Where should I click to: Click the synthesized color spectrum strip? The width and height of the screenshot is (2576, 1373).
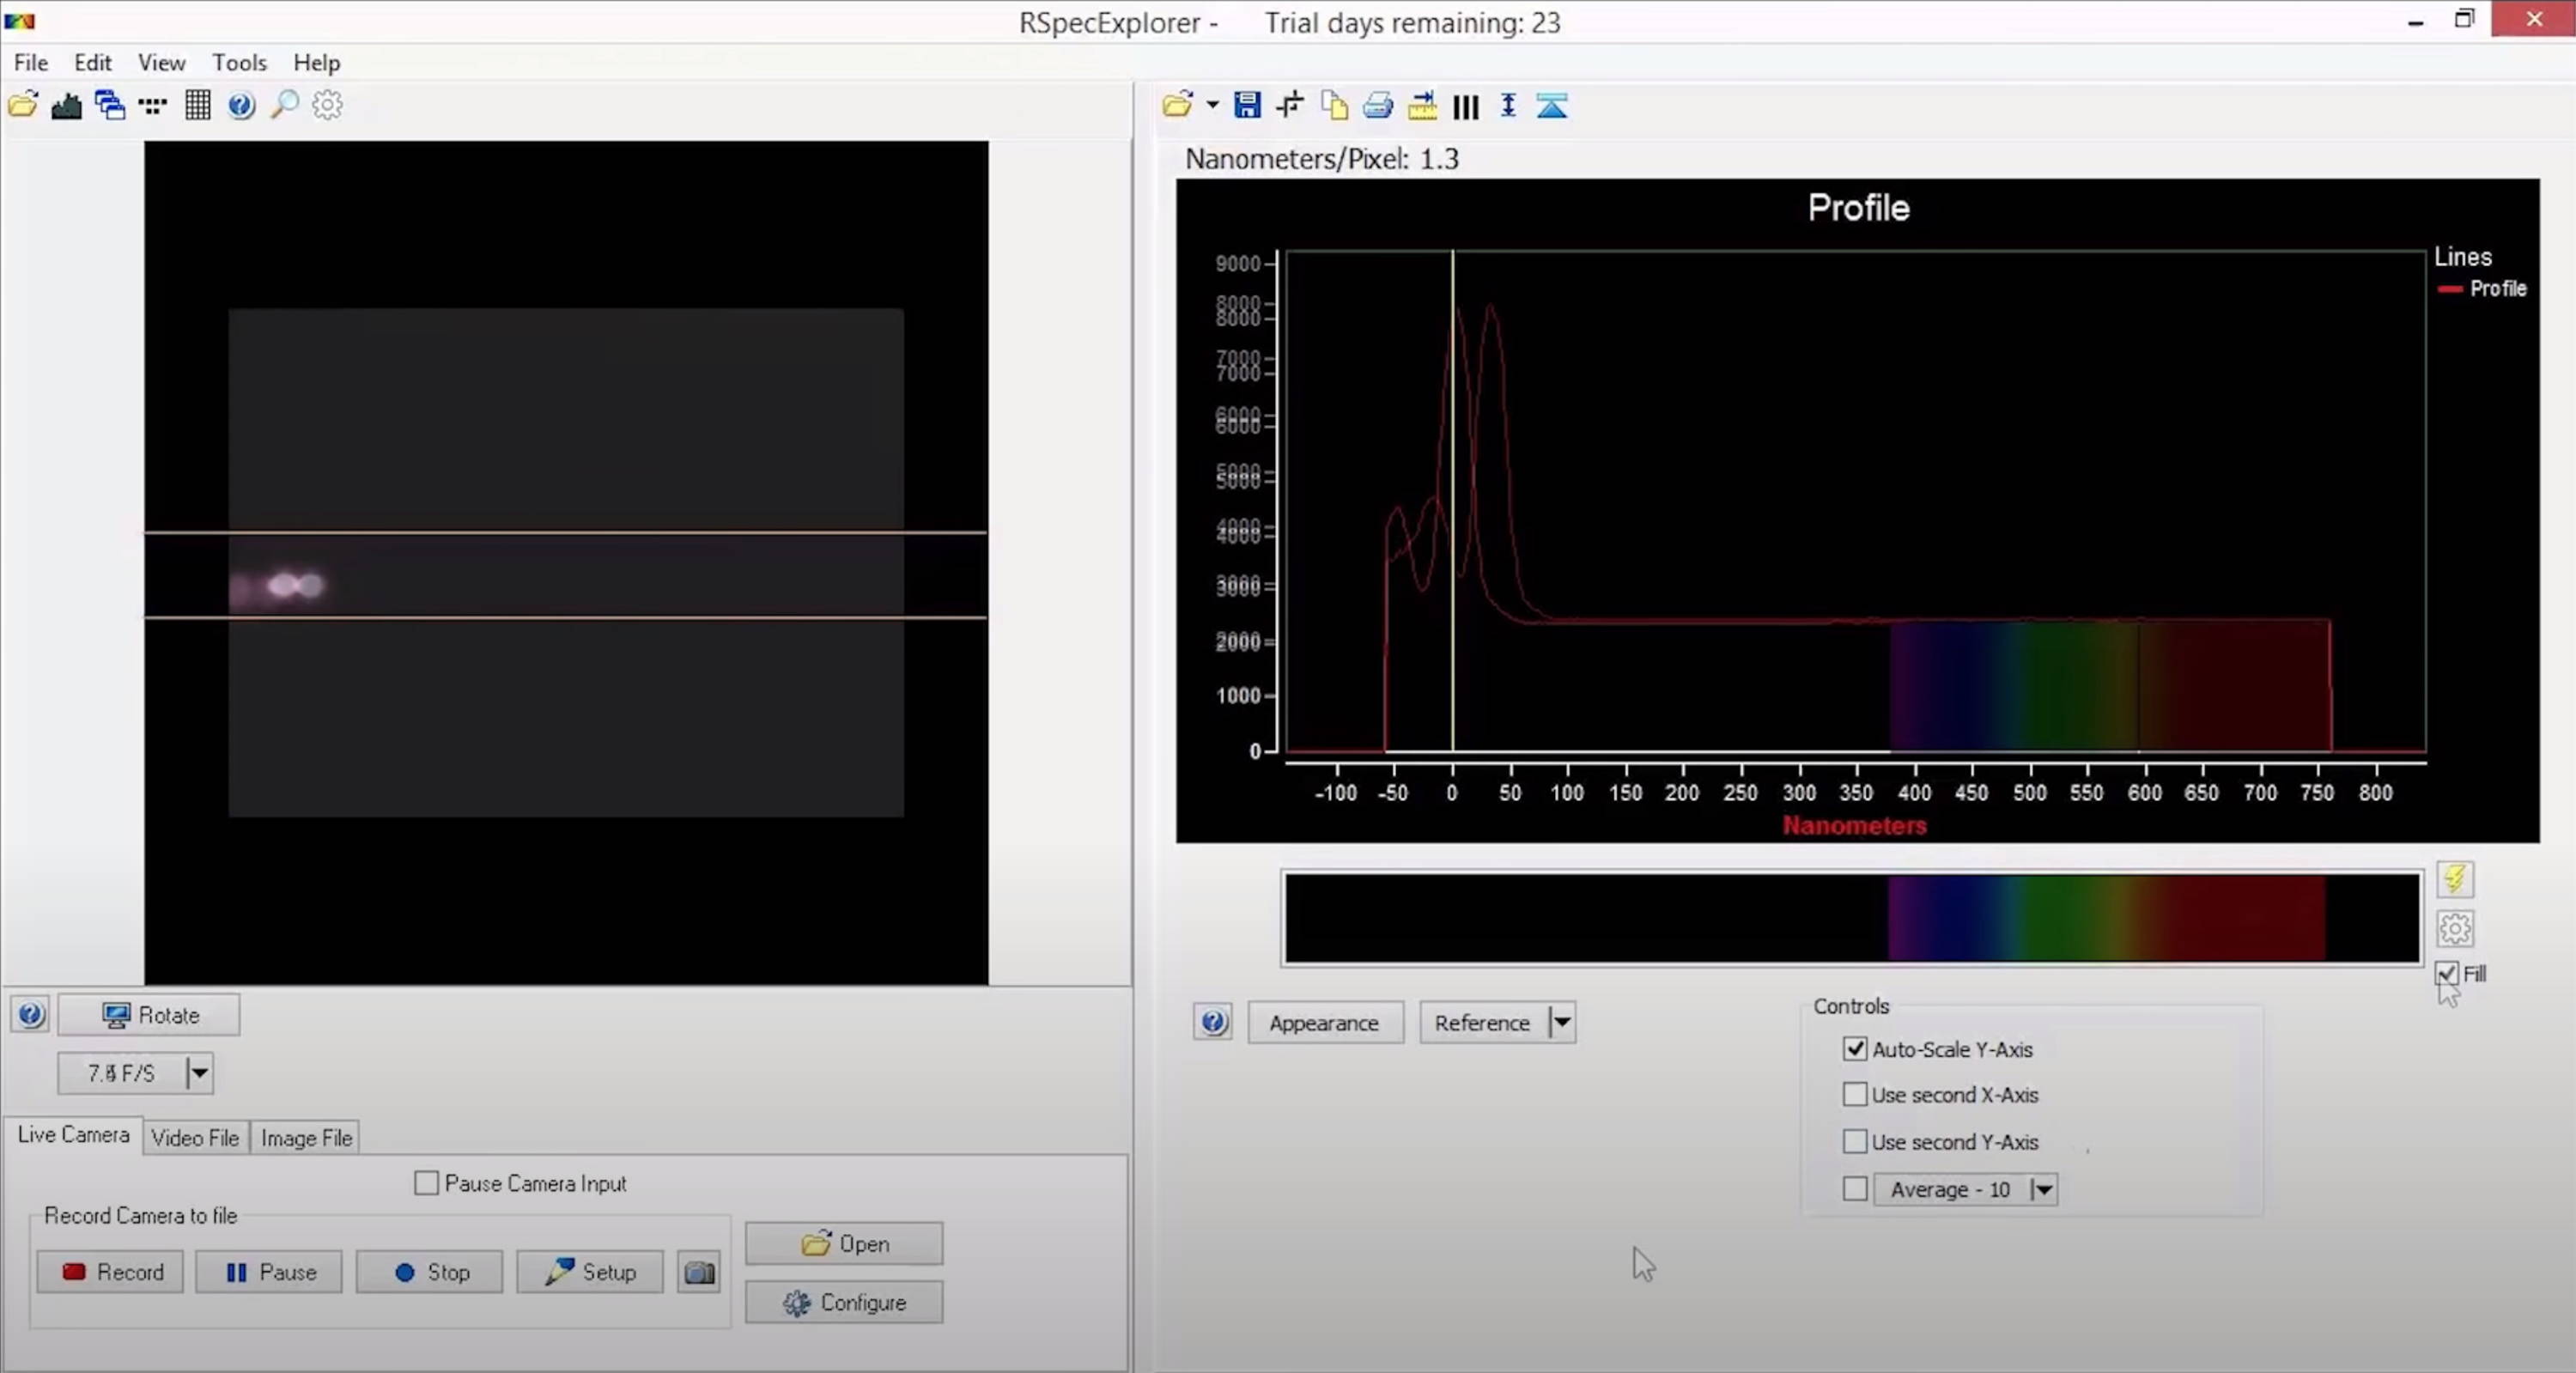click(x=1851, y=918)
